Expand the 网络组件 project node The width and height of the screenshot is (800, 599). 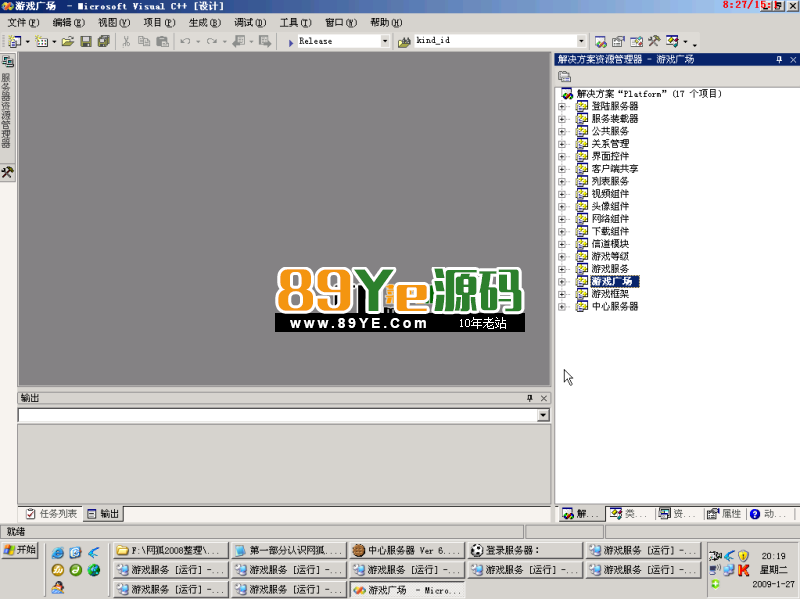pos(562,219)
